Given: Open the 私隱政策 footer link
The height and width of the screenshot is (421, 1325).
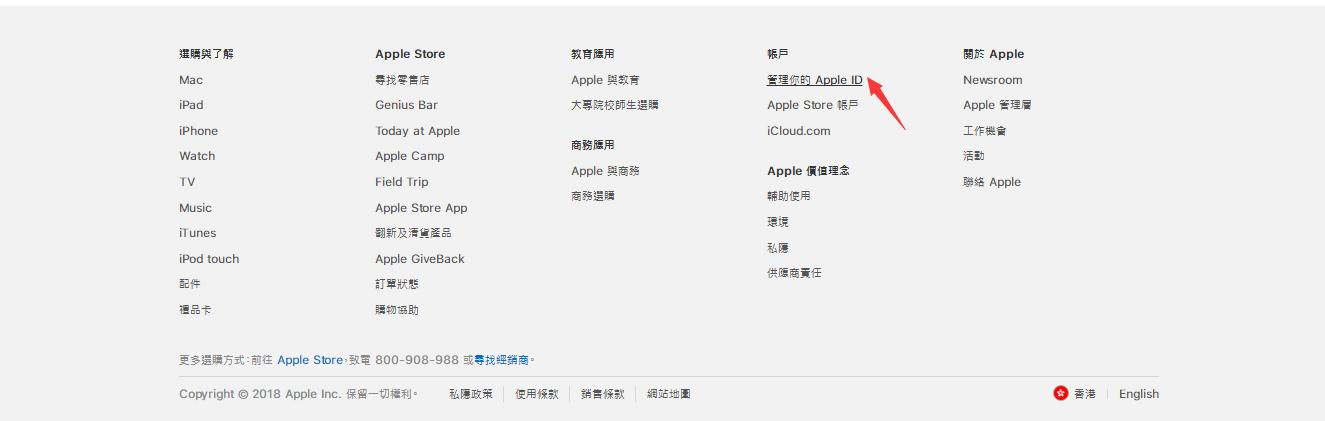Looking at the screenshot, I should point(470,394).
